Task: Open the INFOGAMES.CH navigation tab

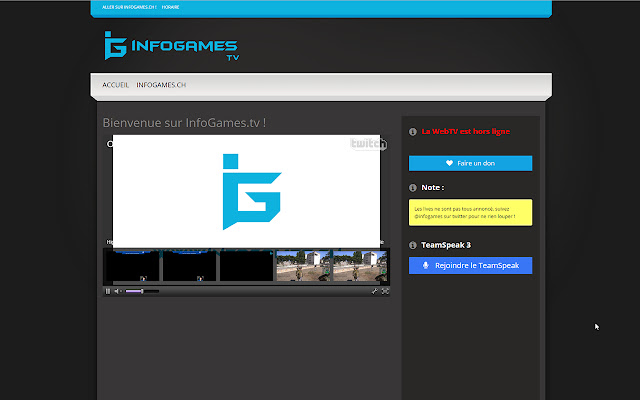Action: [161, 85]
